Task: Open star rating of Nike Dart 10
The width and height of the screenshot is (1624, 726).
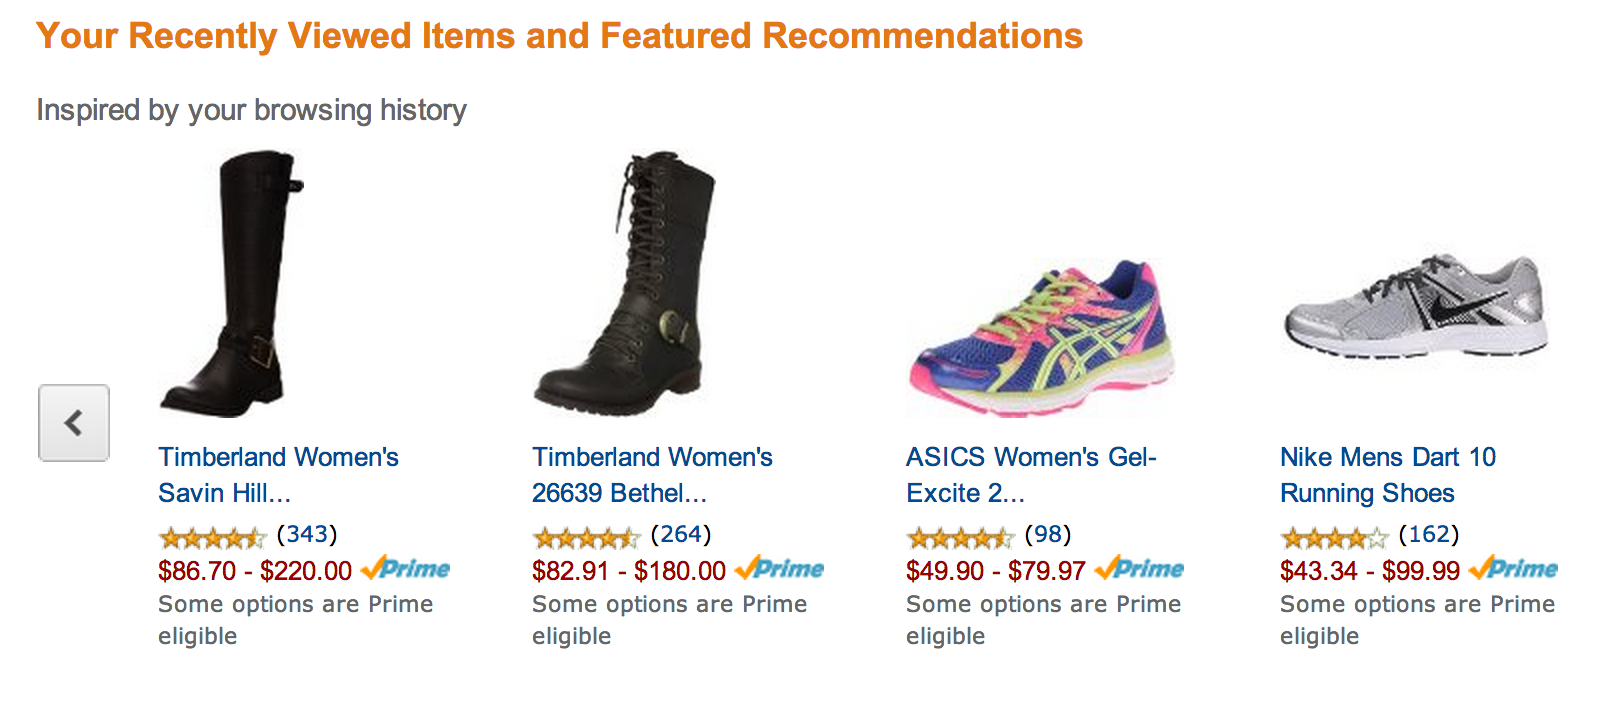Action: coord(1335,538)
